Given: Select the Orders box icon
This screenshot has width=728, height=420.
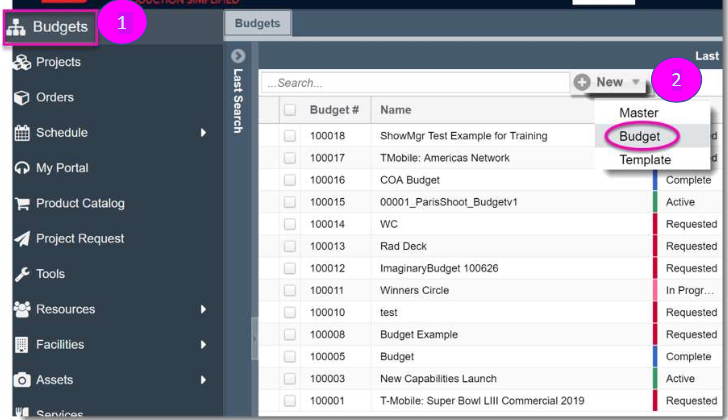Looking at the screenshot, I should tap(22, 97).
